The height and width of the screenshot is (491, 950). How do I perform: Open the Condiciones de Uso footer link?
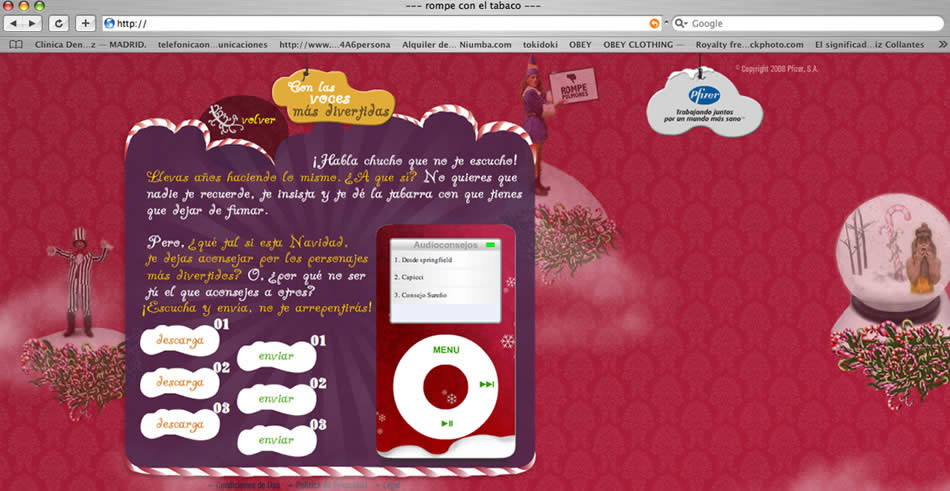pos(245,485)
